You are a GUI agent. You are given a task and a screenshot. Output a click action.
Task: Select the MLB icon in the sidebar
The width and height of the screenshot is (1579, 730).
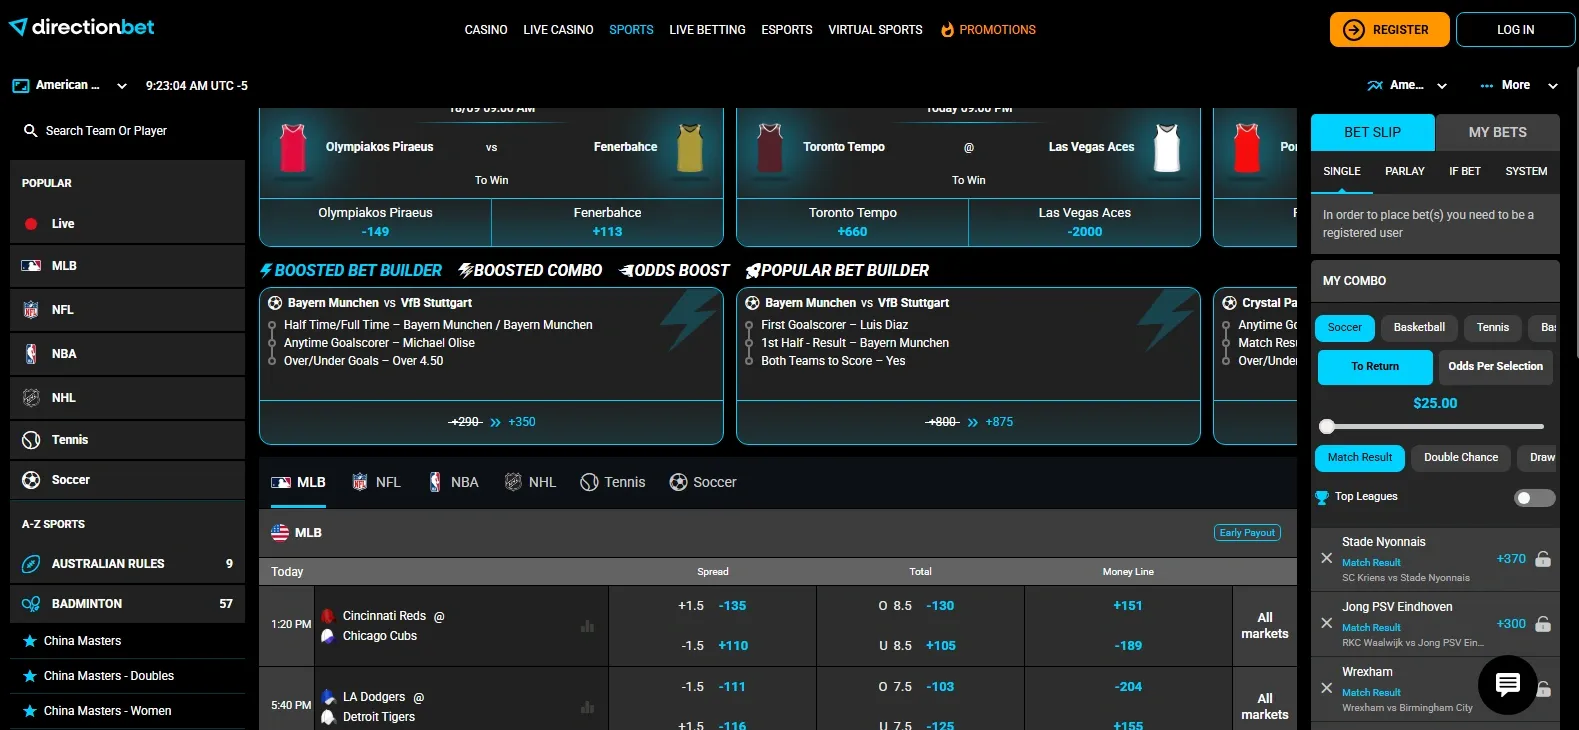pyautogui.click(x=31, y=266)
